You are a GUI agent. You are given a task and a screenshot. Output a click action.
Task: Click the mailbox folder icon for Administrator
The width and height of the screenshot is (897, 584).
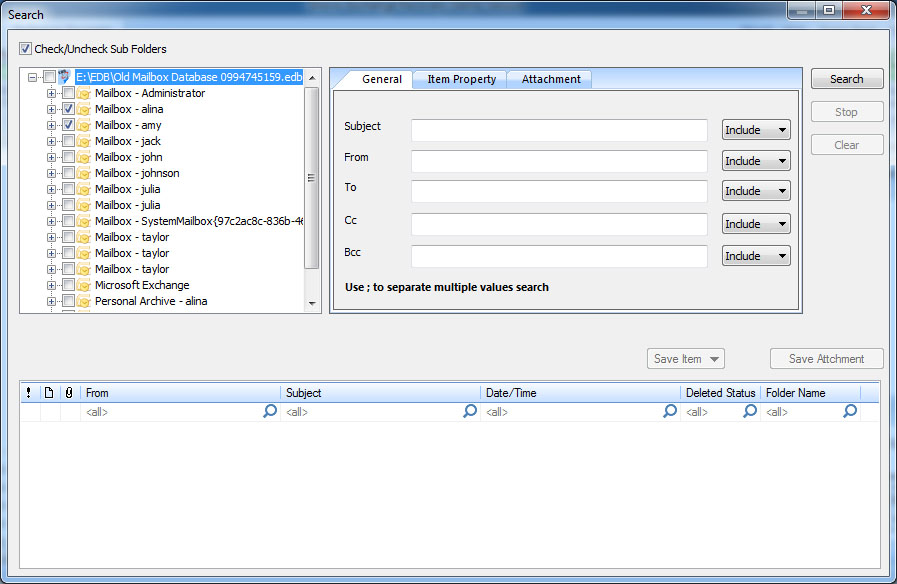pyautogui.click(x=84, y=93)
